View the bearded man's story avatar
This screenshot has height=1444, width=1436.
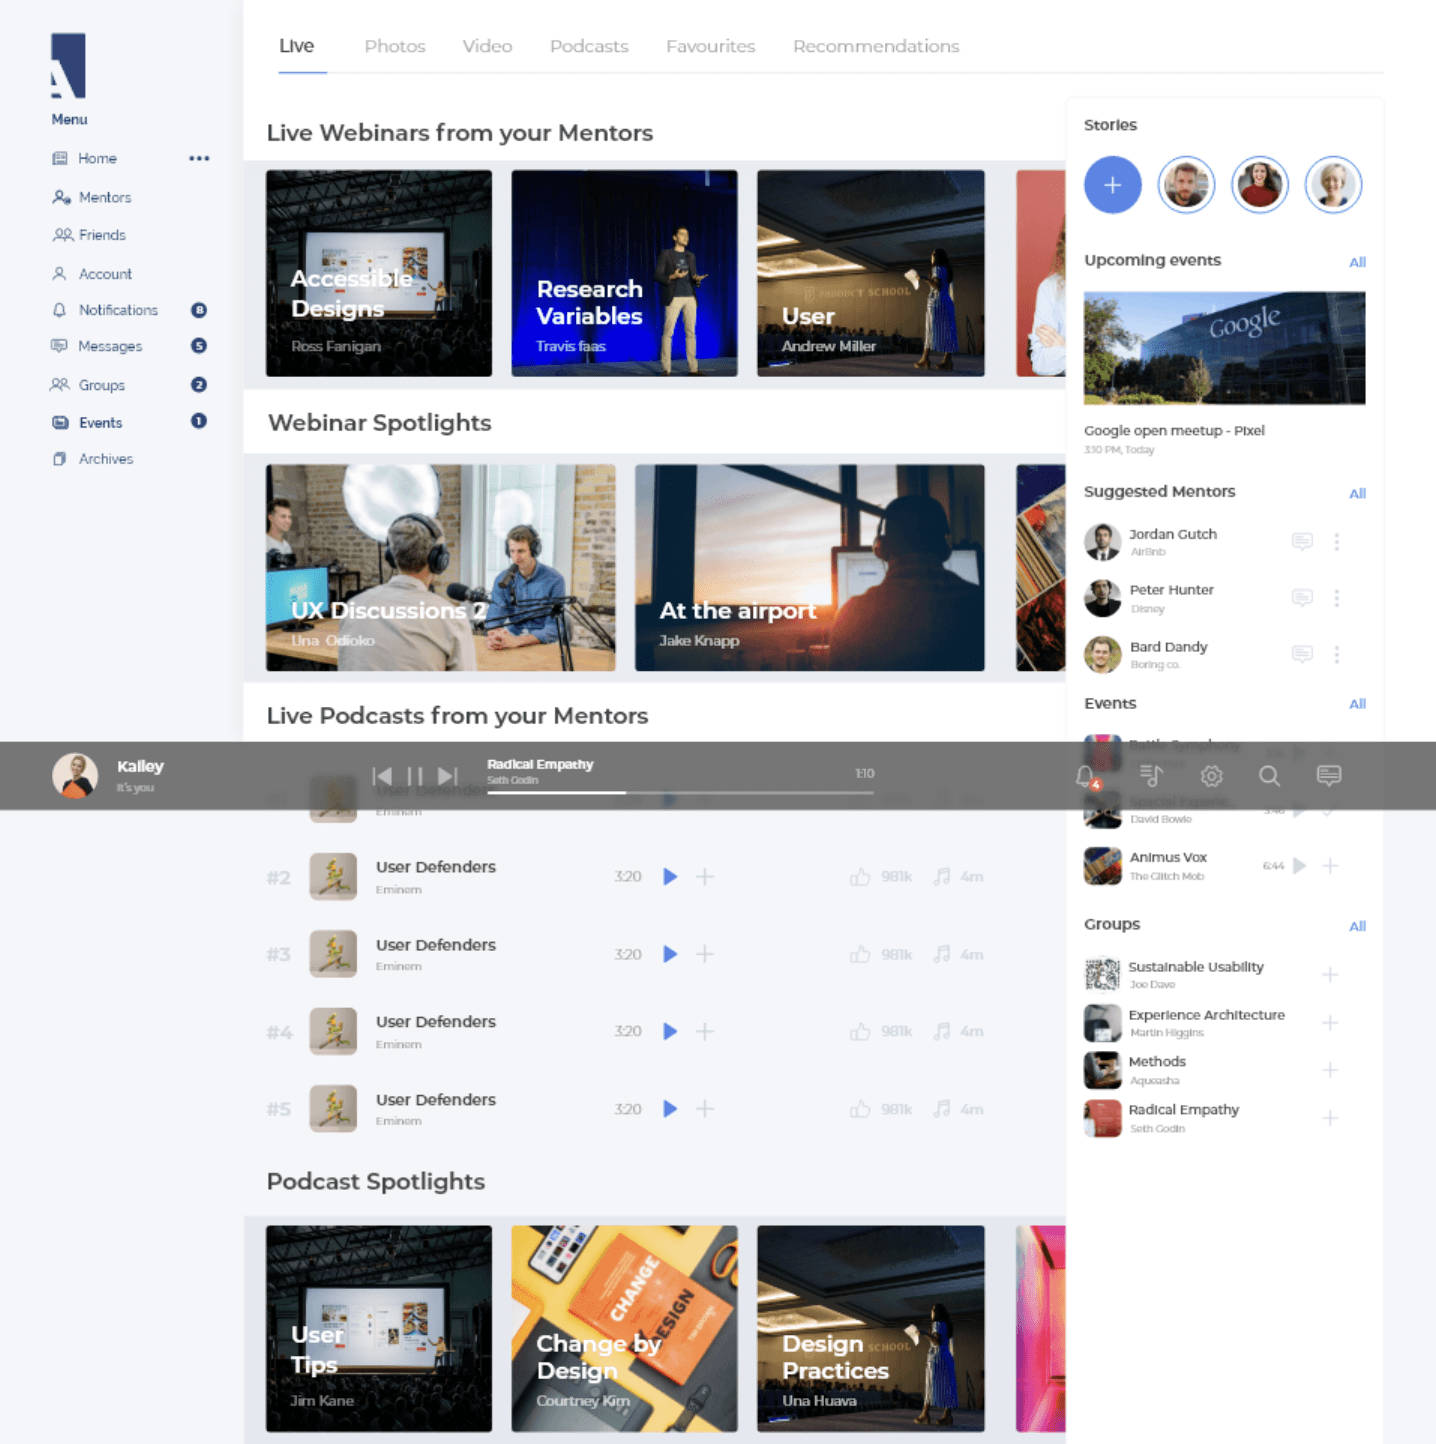1186,185
